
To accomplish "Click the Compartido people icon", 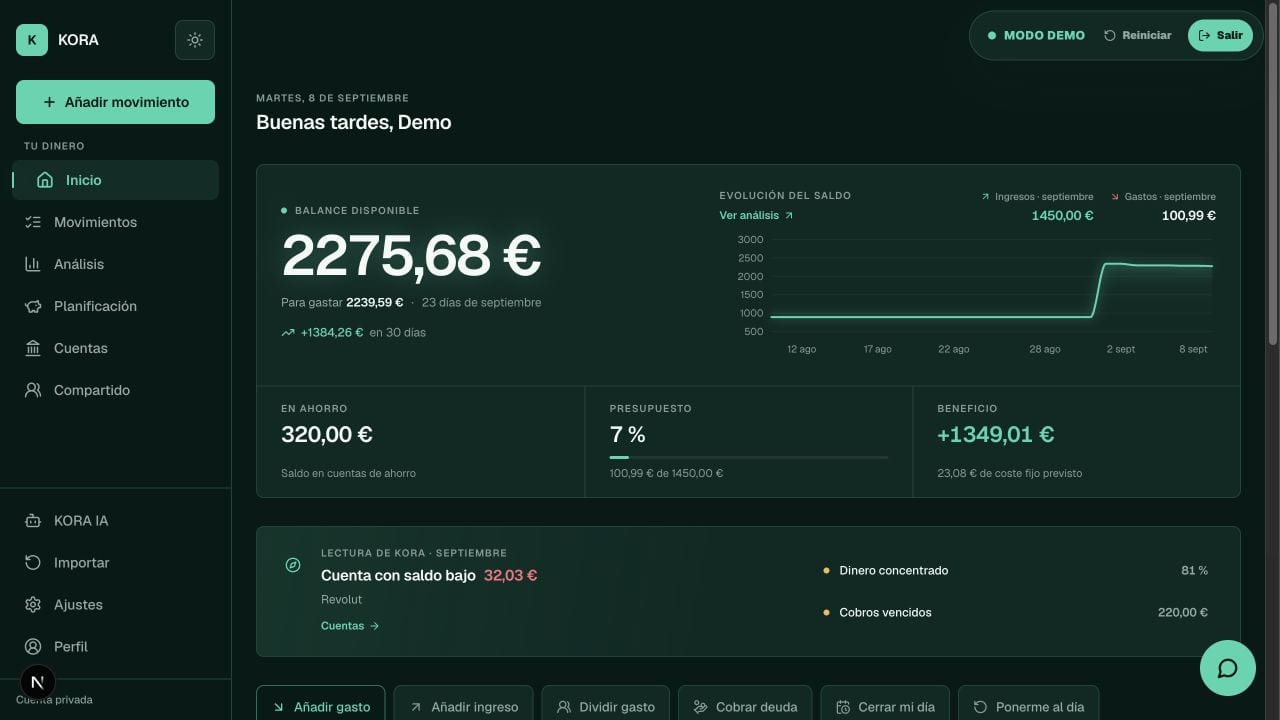I will tap(33, 390).
